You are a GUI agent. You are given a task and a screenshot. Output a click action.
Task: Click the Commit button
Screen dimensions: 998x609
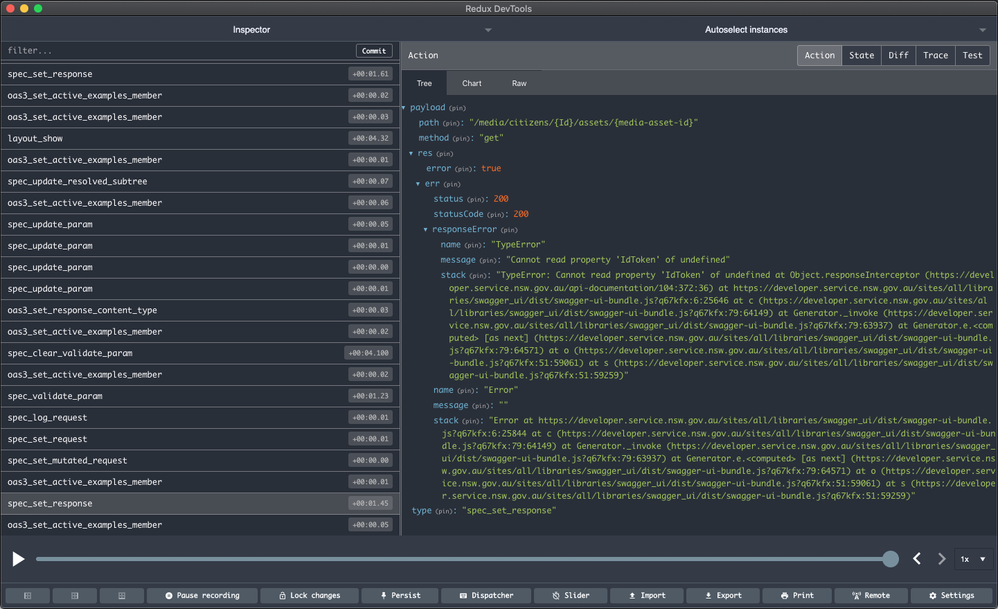(x=374, y=51)
